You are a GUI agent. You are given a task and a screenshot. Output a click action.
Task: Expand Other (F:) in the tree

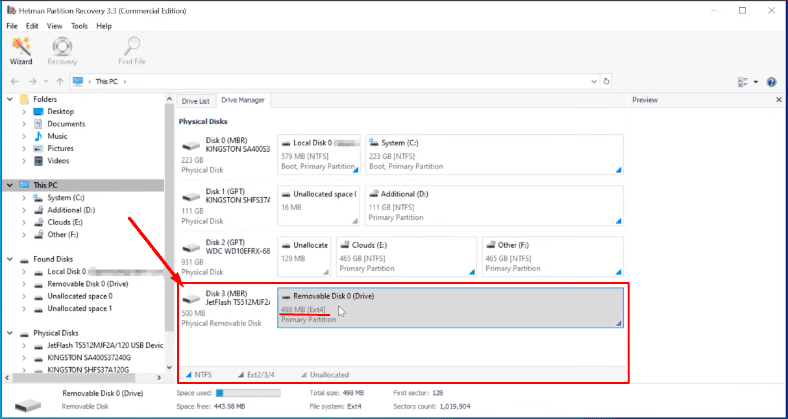24,235
